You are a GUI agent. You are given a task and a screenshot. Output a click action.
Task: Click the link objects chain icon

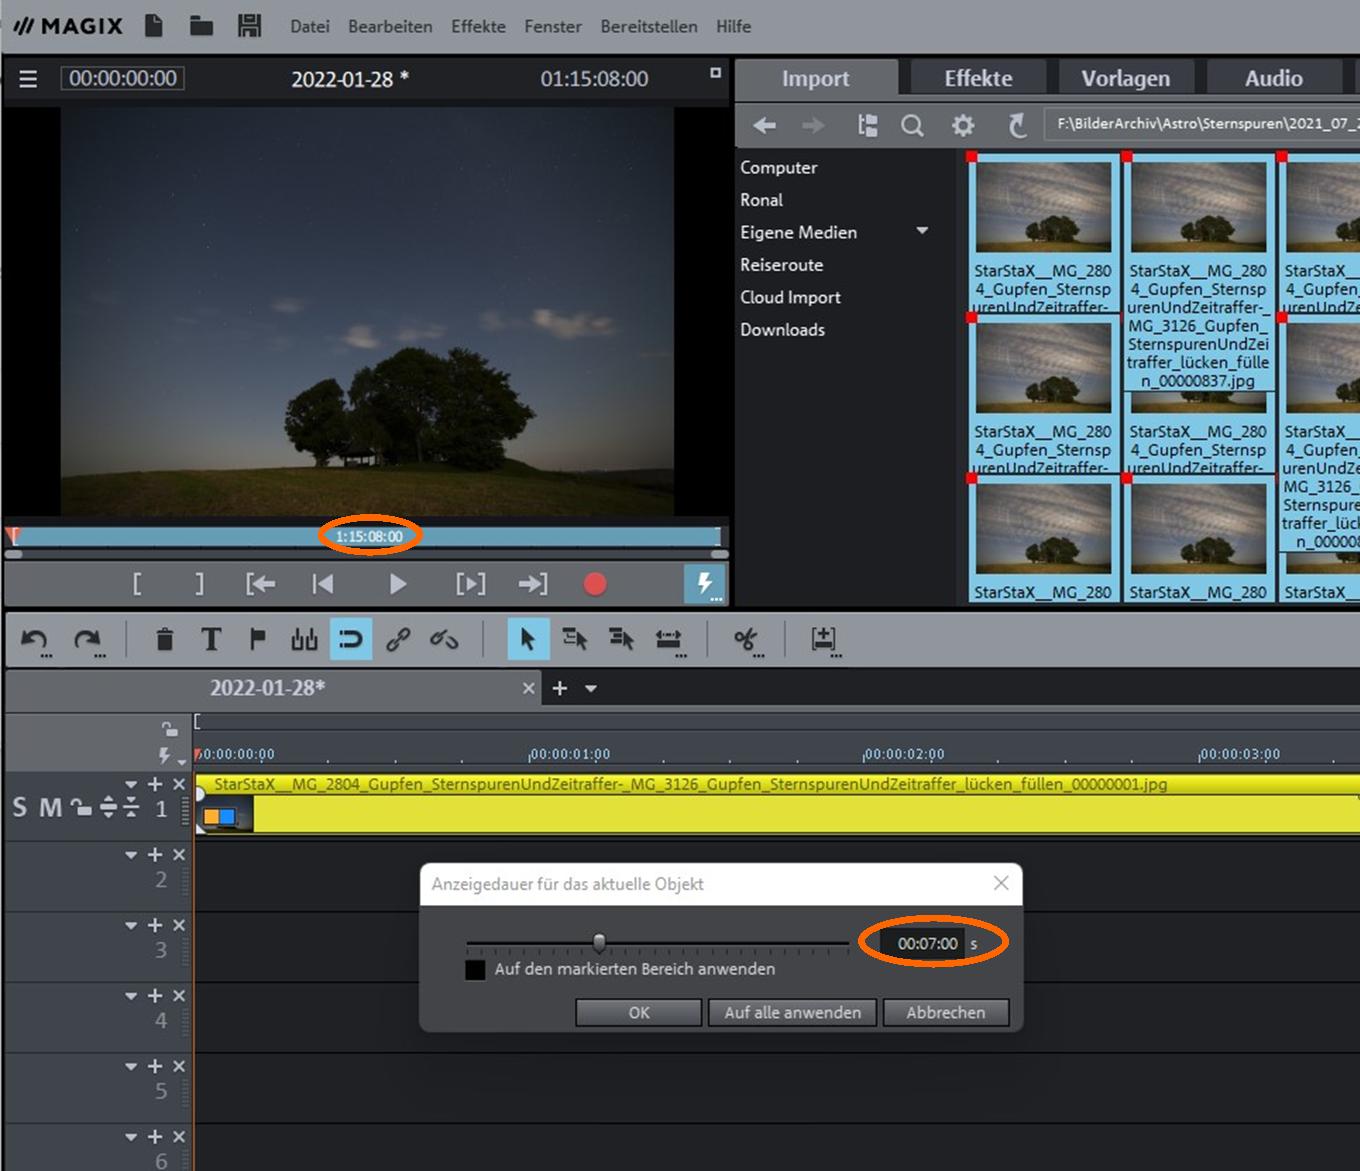(x=398, y=639)
